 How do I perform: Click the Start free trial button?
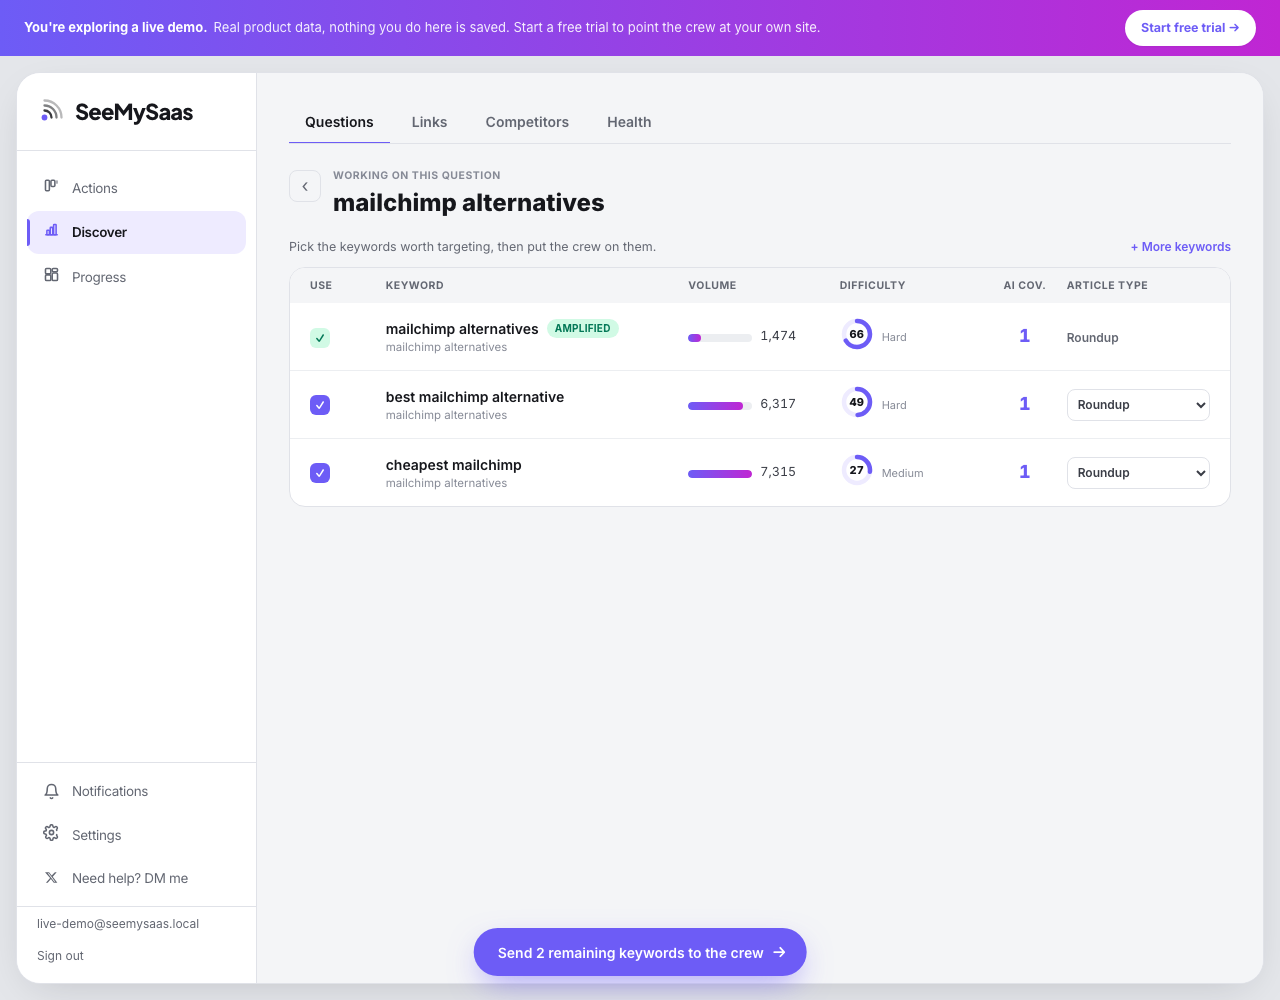click(x=1190, y=28)
